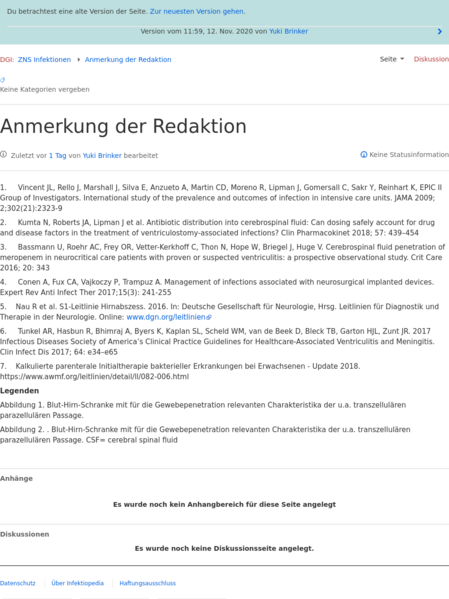Click the Legenden heading
This screenshot has height=599, width=449.
19,391
